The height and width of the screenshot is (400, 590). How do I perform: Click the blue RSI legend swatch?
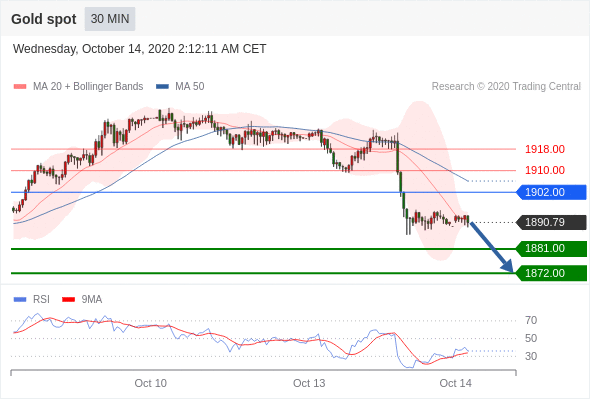click(20, 300)
